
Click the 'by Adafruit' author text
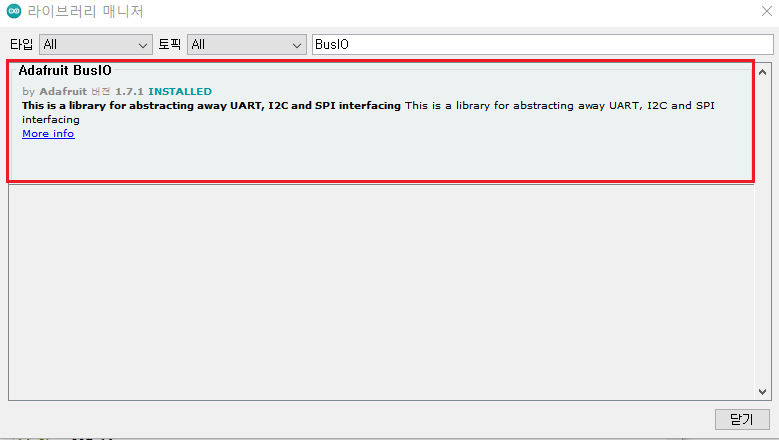[54, 91]
